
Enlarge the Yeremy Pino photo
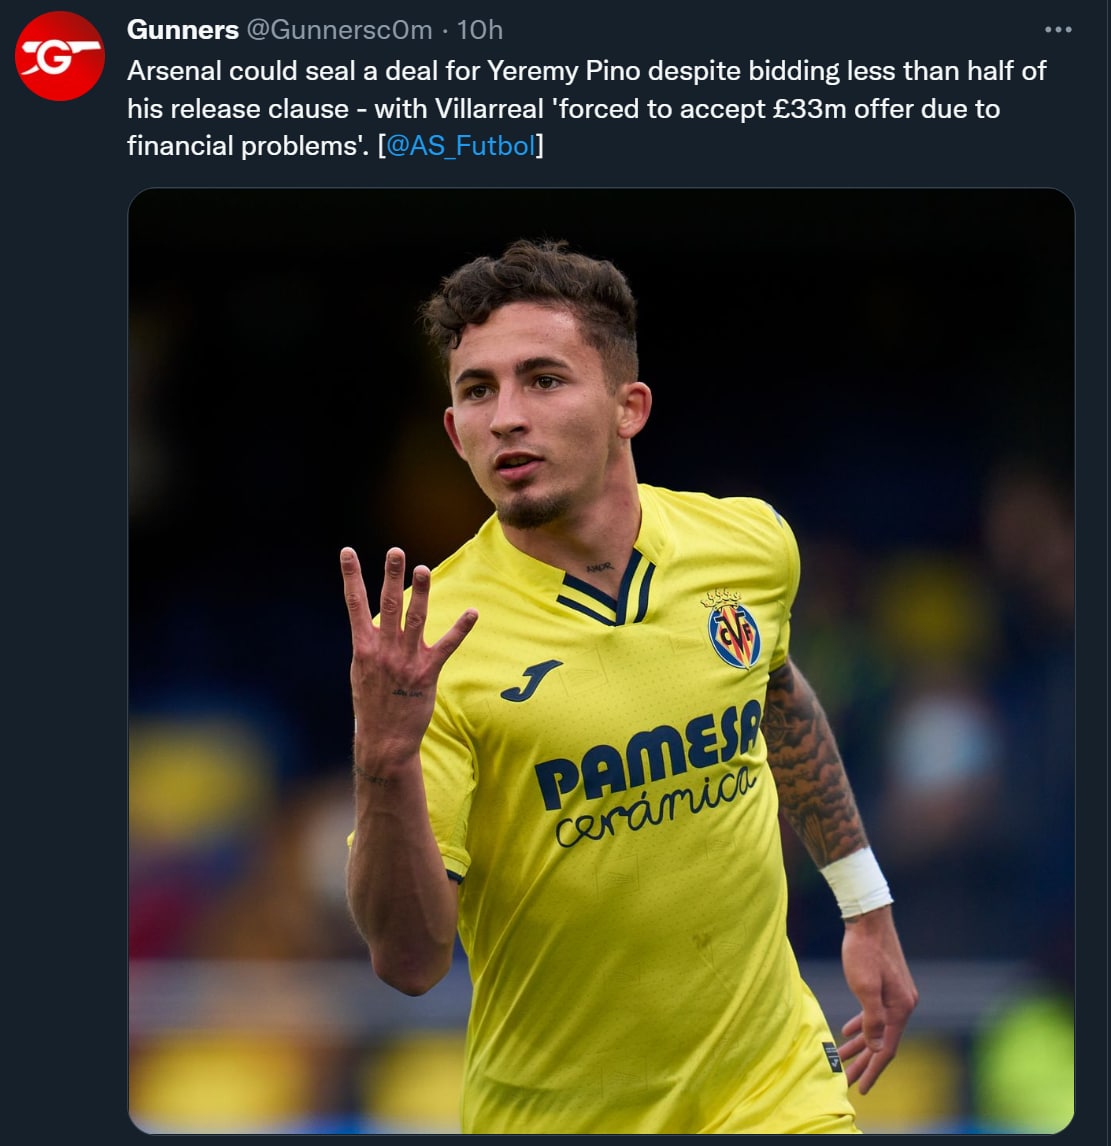tap(601, 660)
